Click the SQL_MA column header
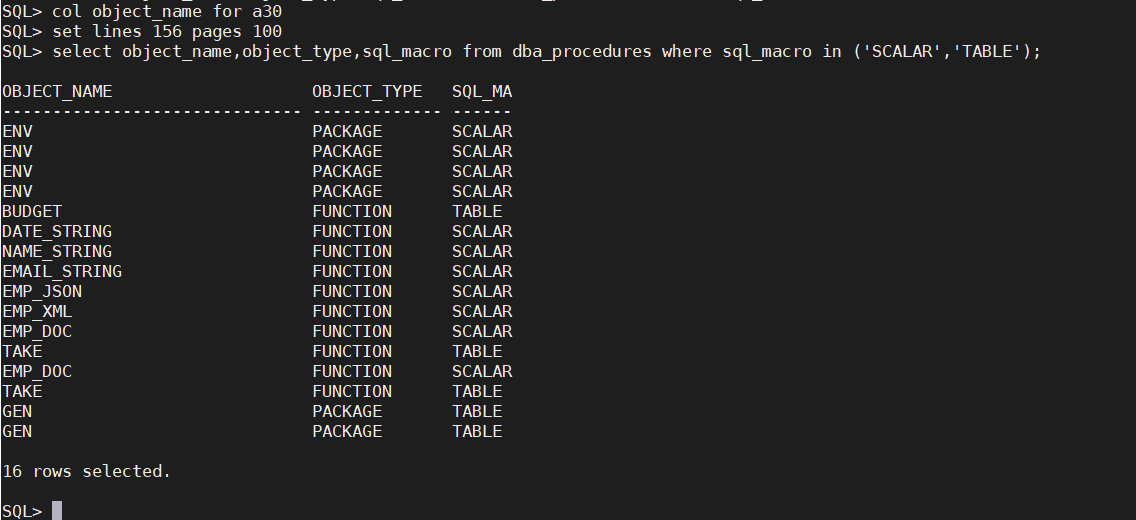The image size is (1136, 520). point(482,92)
